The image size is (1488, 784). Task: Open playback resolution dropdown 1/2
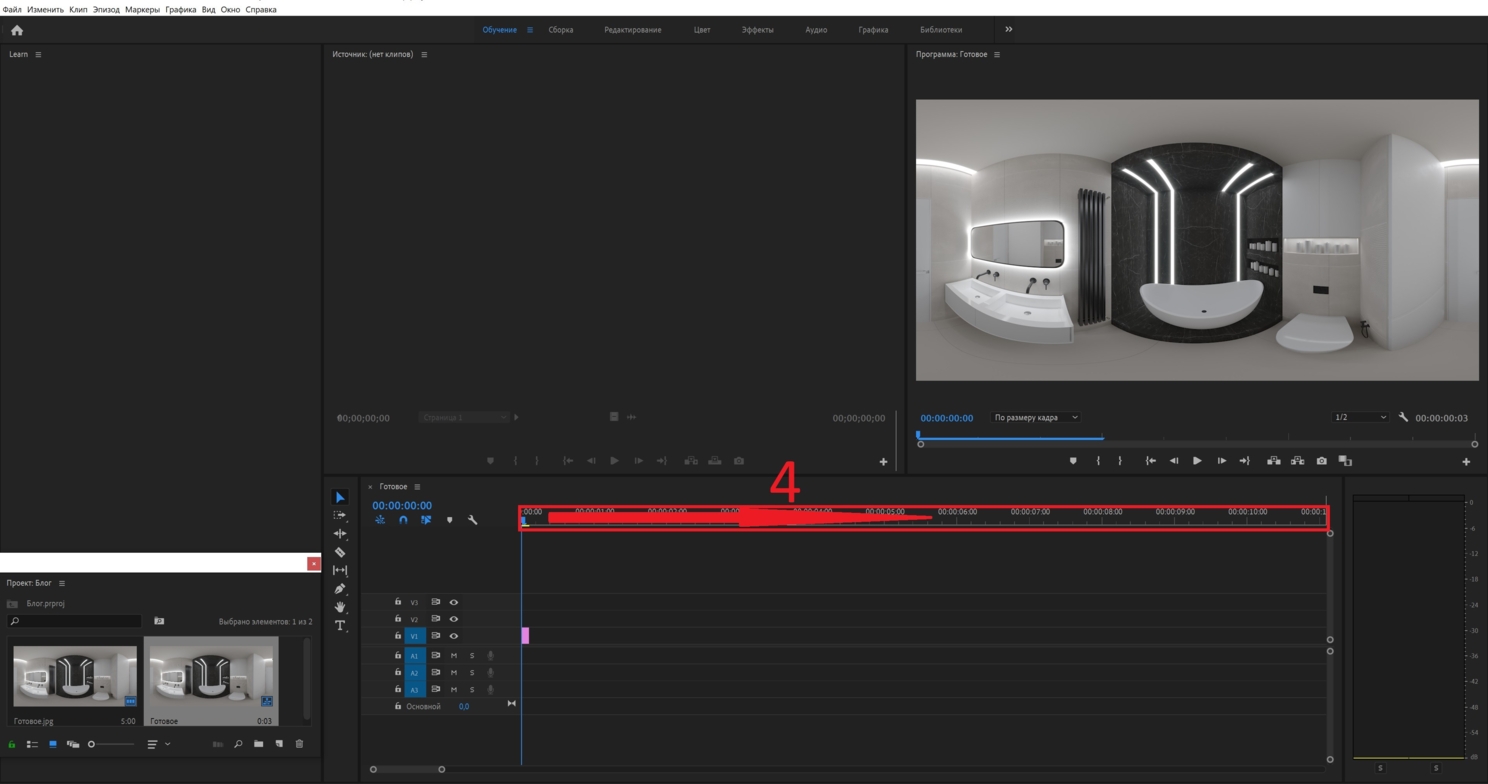tap(1360, 417)
